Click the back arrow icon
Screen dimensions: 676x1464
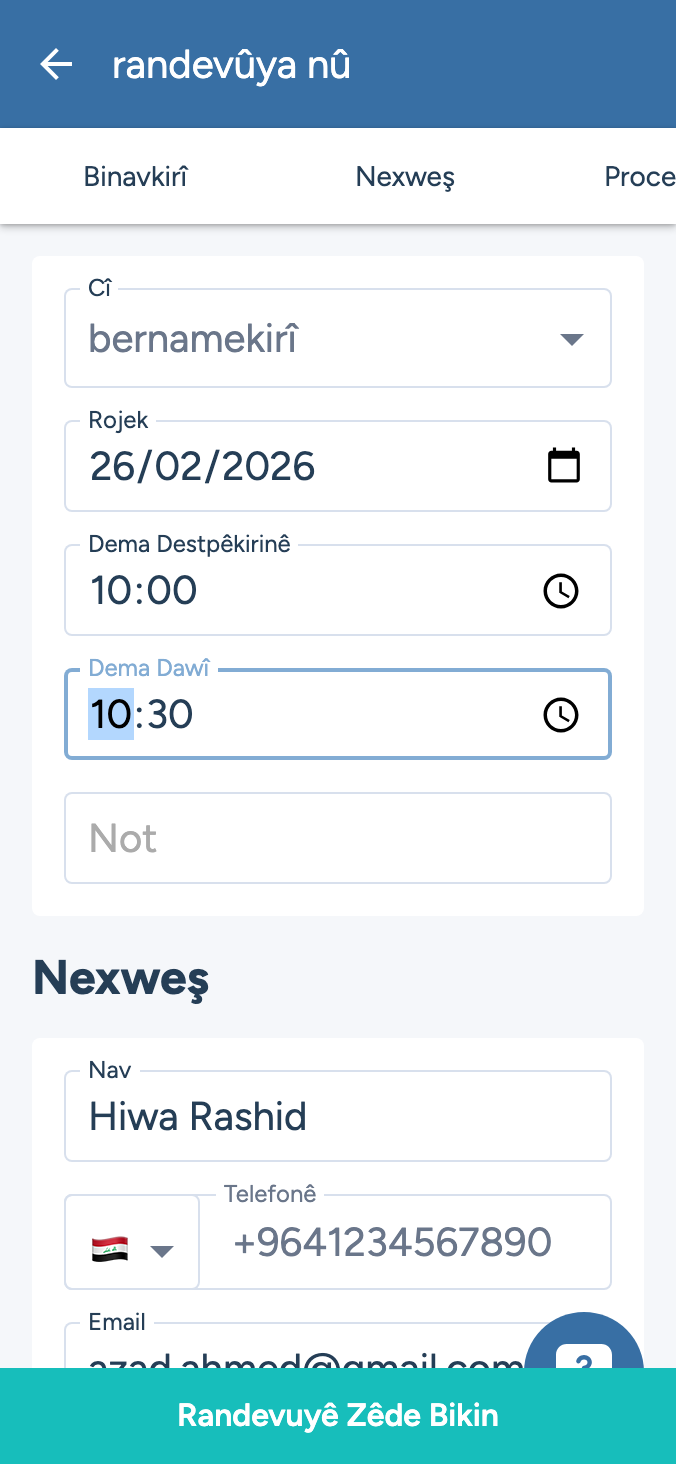pos(56,65)
